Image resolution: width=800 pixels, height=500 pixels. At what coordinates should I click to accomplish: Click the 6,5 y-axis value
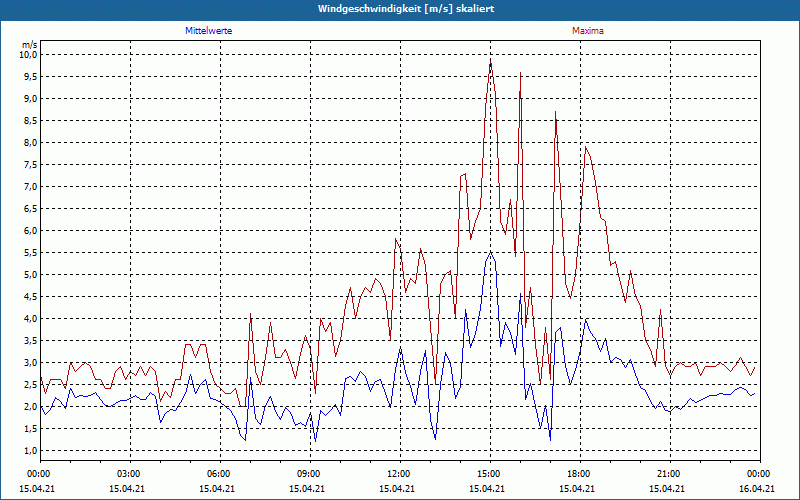click(31, 208)
